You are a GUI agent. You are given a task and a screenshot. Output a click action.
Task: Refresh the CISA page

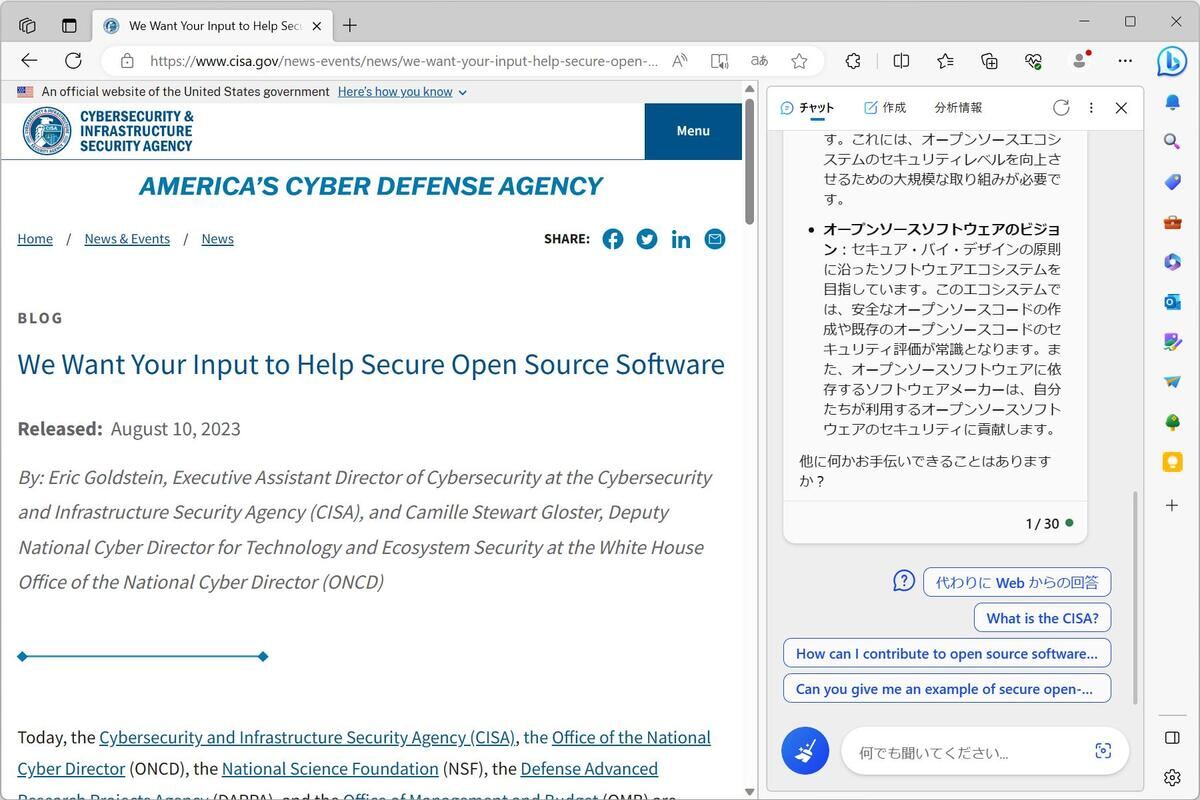click(73, 61)
